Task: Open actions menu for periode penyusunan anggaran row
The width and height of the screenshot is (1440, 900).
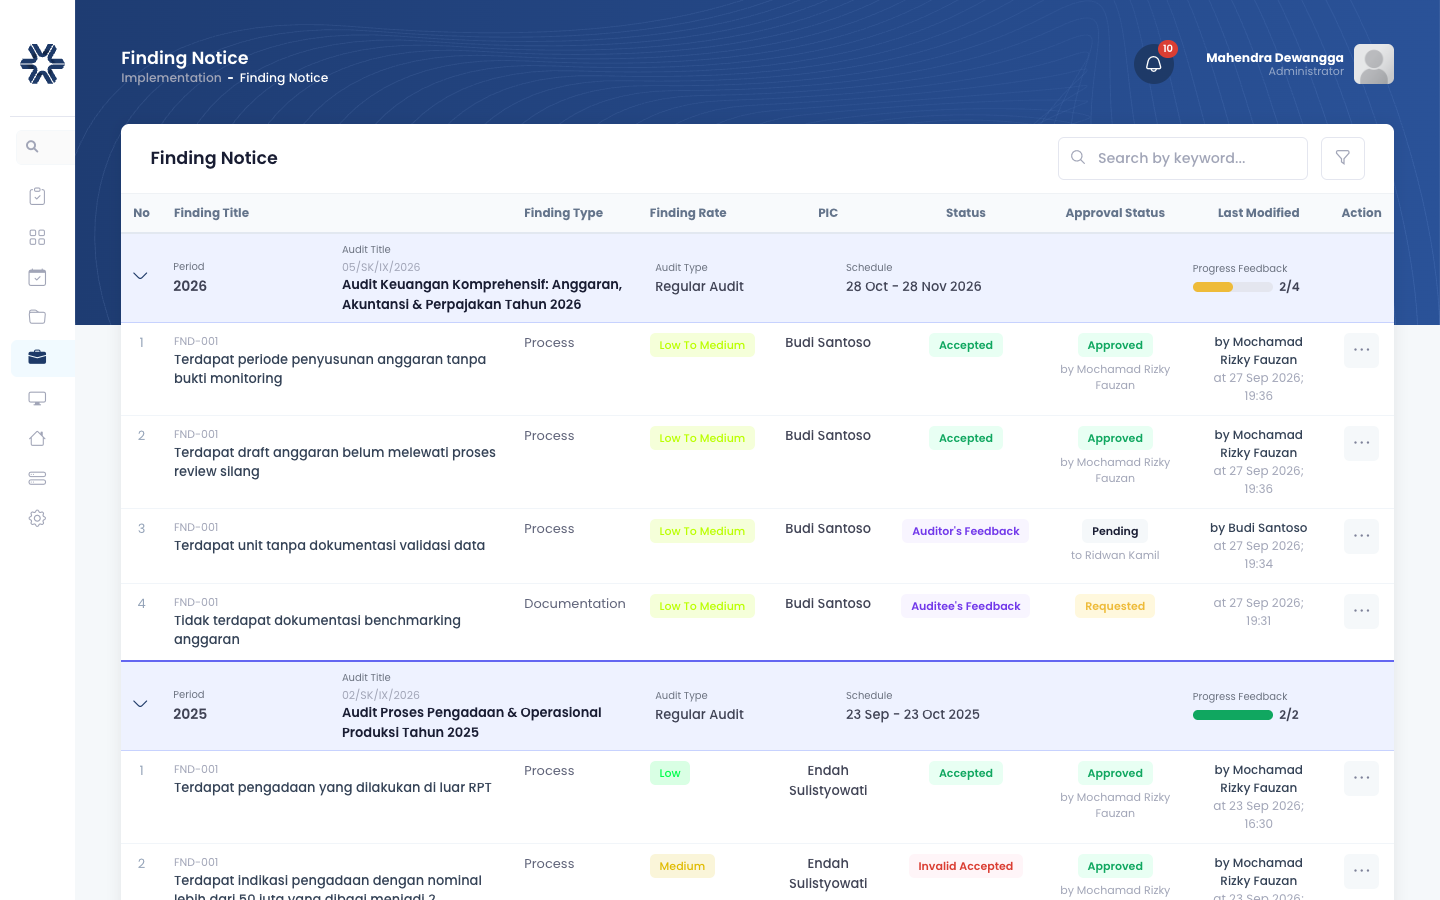Action: coord(1361,350)
